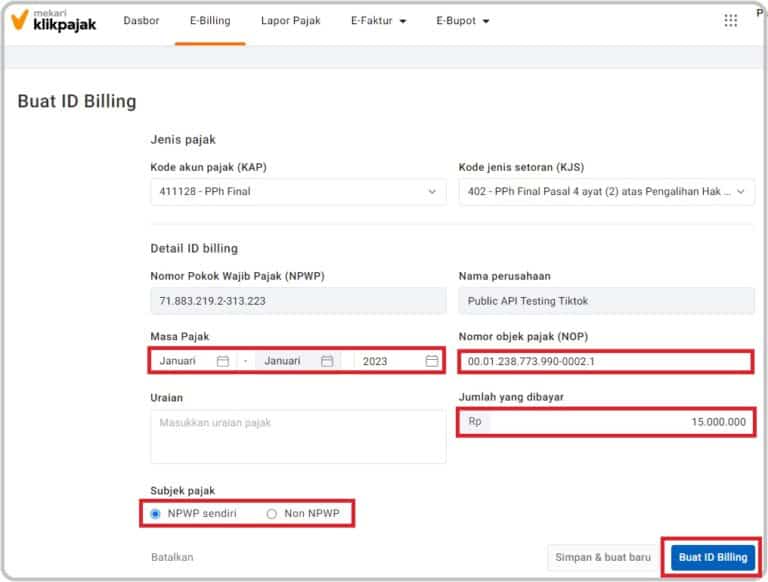
Task: Go to the Dasbor tab
Action: pyautogui.click(x=141, y=21)
